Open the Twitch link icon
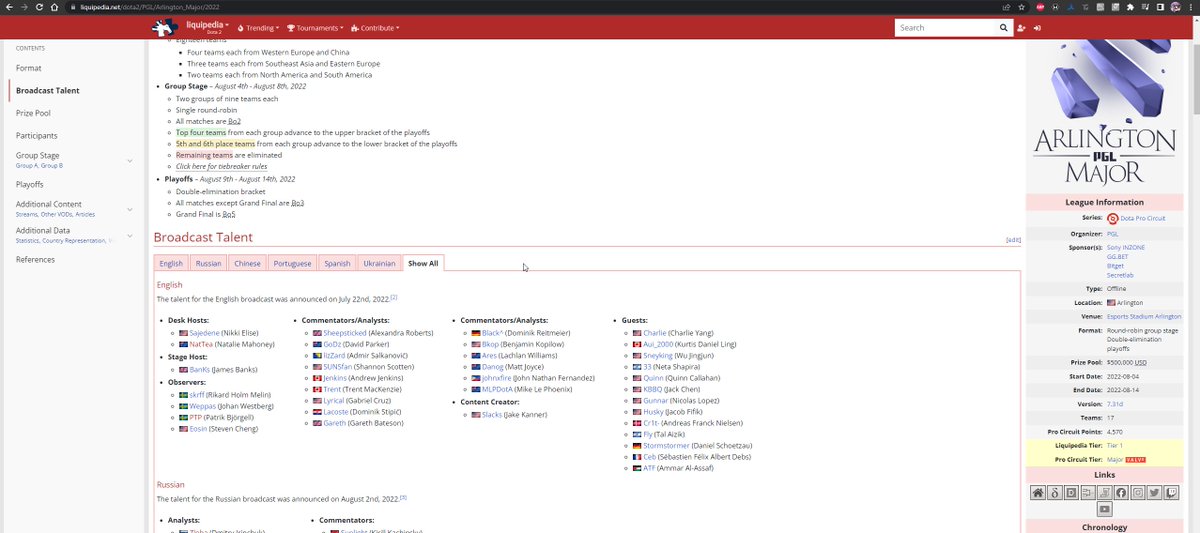 [1171, 493]
